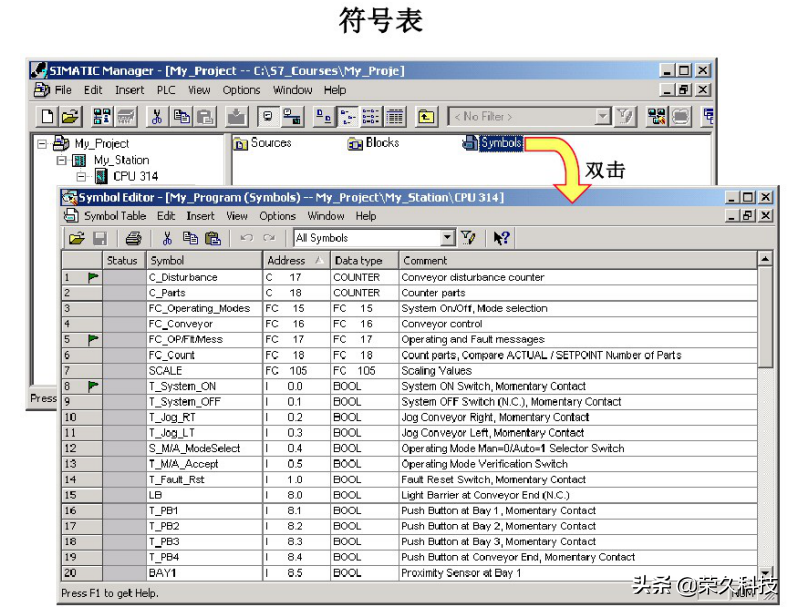
Task: Click the BAY1 symbol cell
Action: (x=204, y=573)
